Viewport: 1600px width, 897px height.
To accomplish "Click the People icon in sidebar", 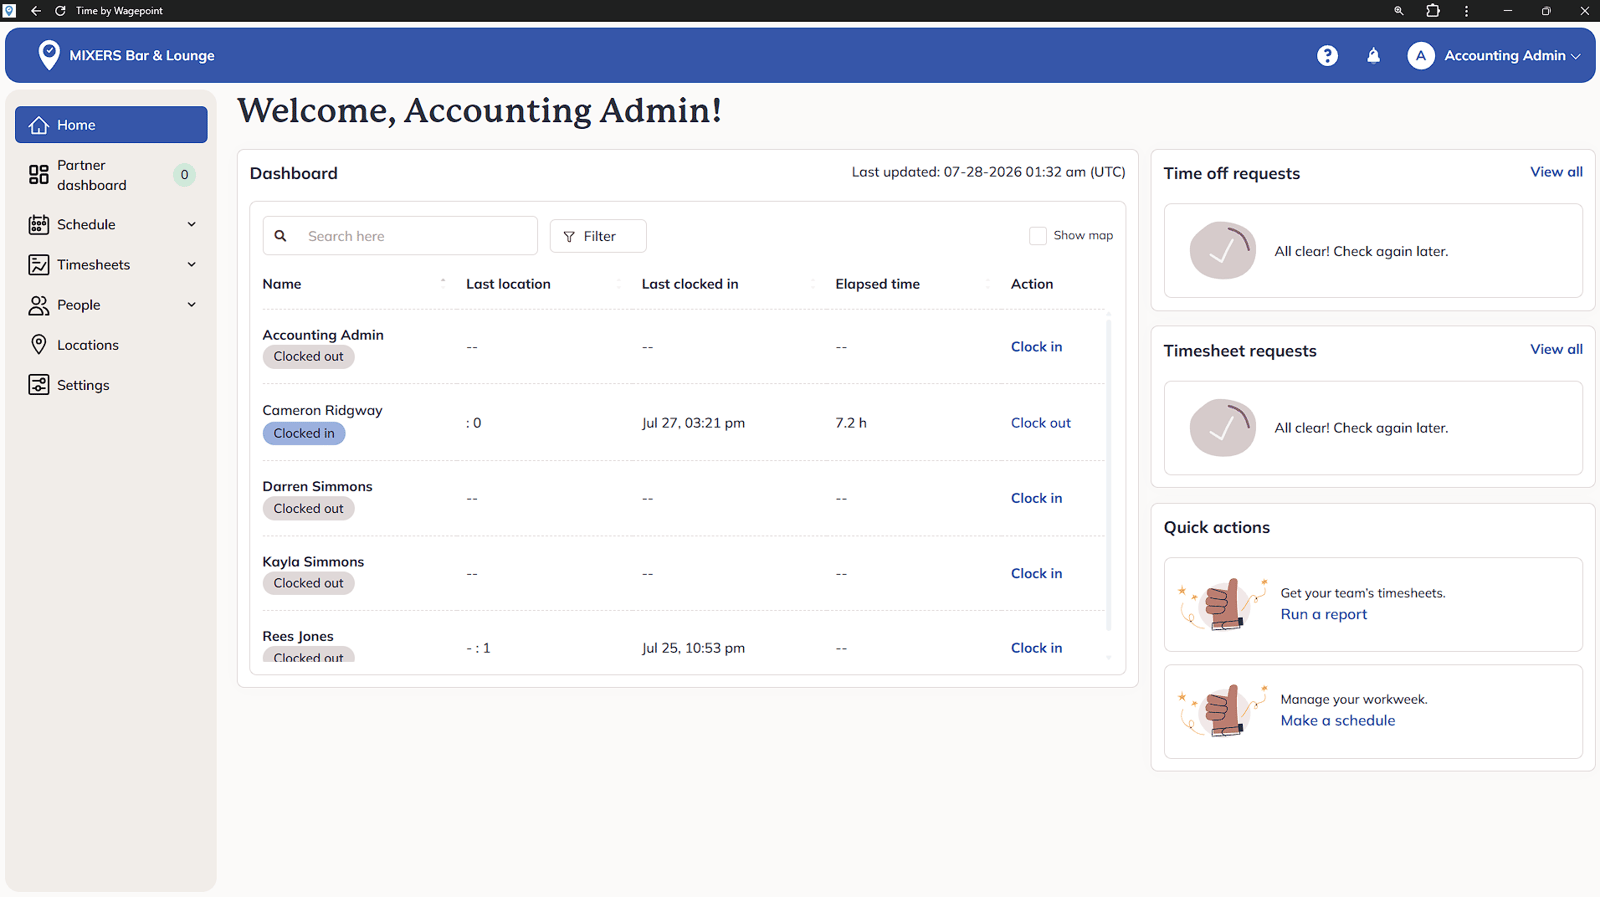I will coord(39,305).
